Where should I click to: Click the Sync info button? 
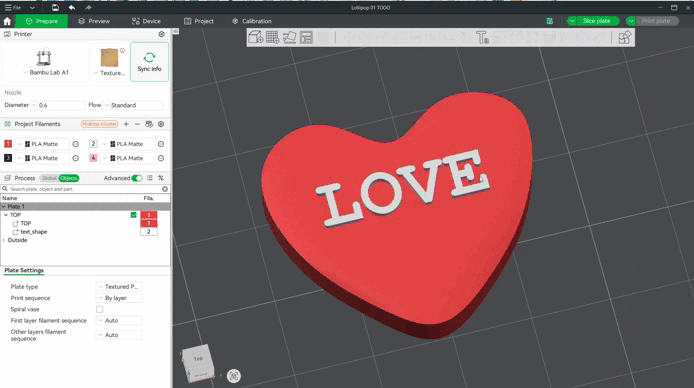coord(150,62)
